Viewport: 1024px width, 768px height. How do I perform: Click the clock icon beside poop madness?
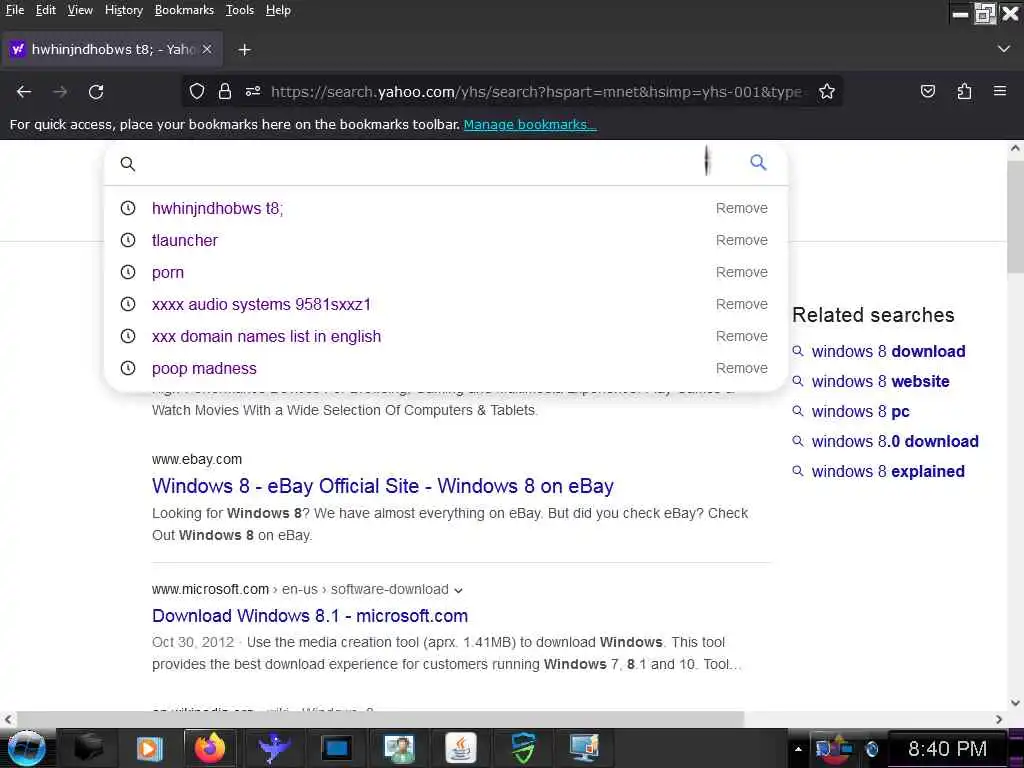[x=128, y=368]
